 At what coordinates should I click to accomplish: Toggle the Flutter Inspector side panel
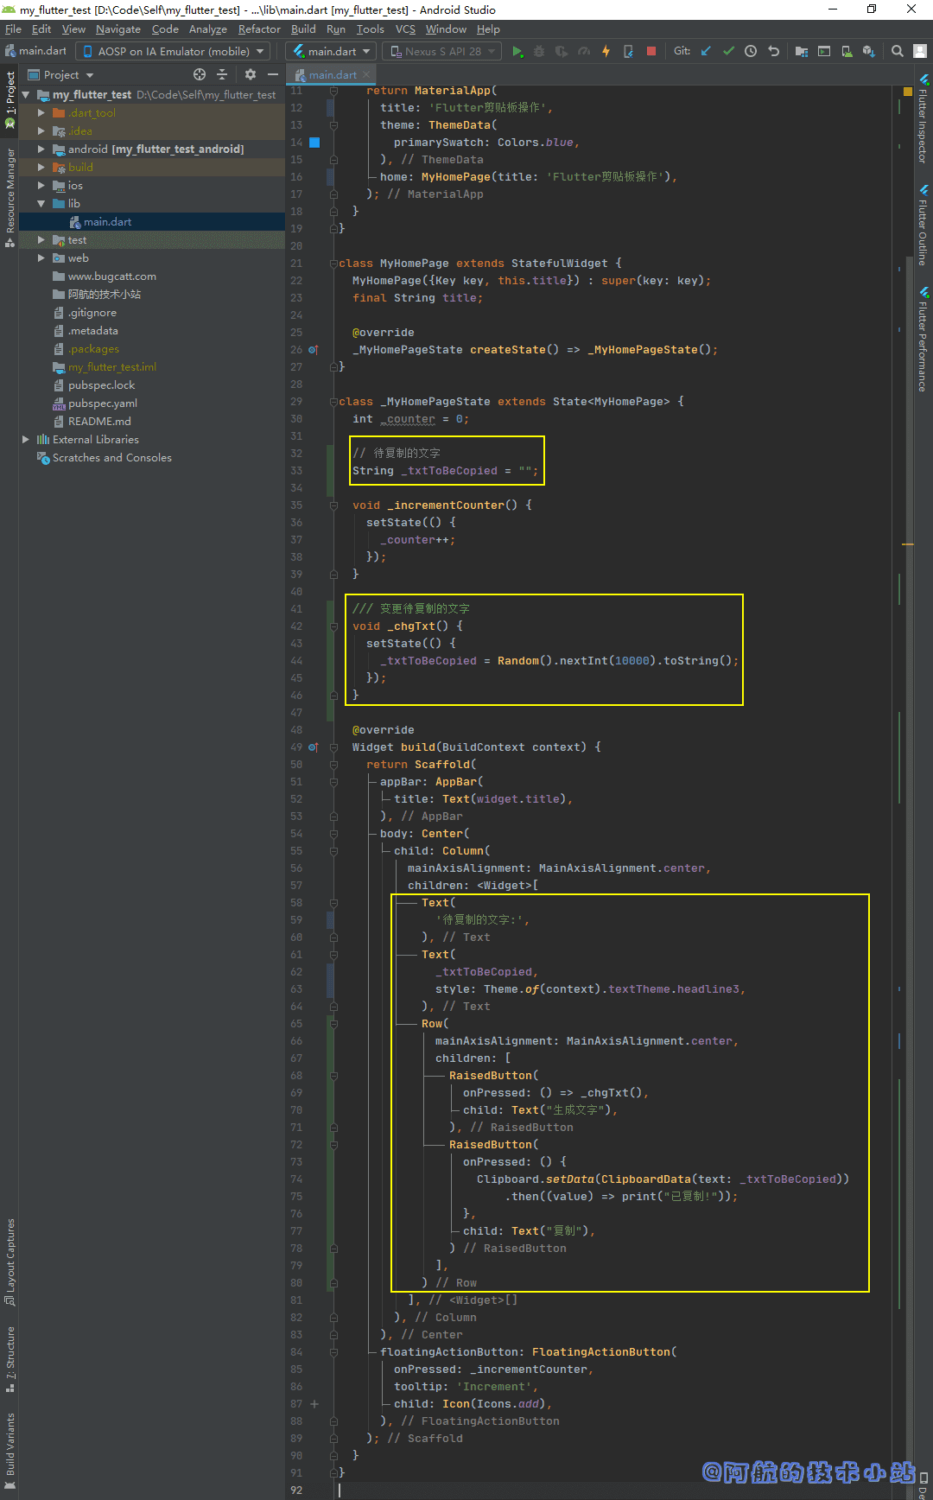(x=922, y=118)
